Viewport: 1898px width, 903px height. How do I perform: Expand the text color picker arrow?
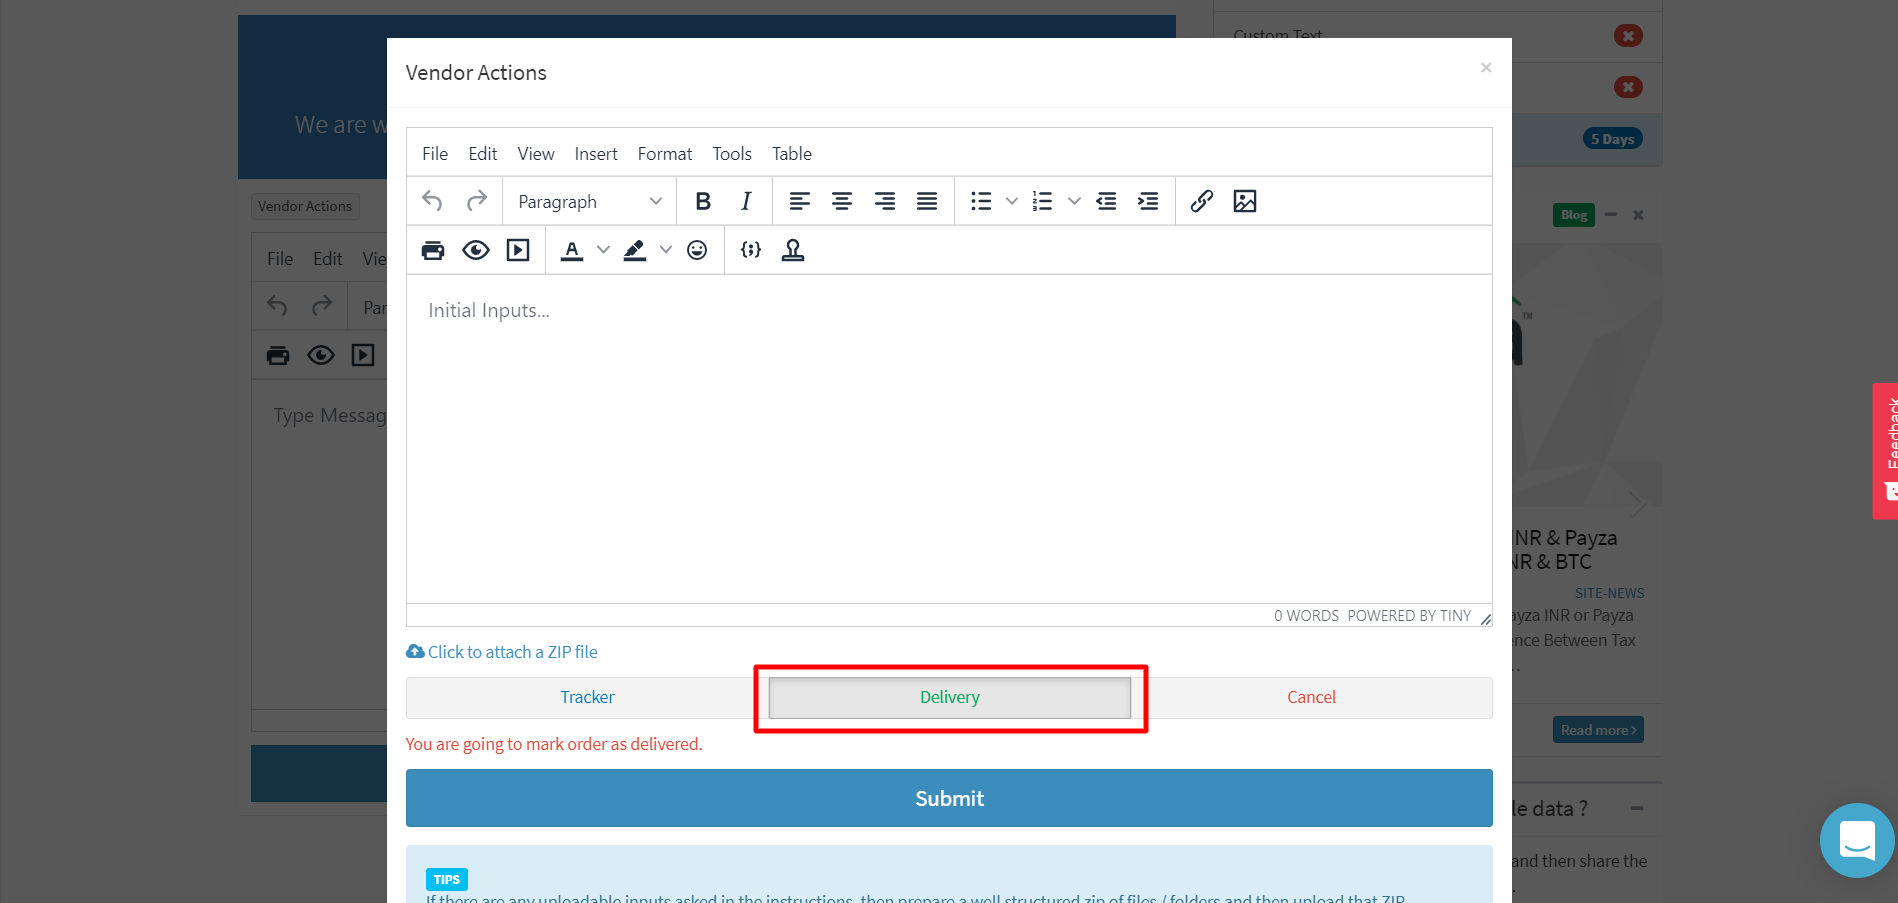pyautogui.click(x=603, y=250)
